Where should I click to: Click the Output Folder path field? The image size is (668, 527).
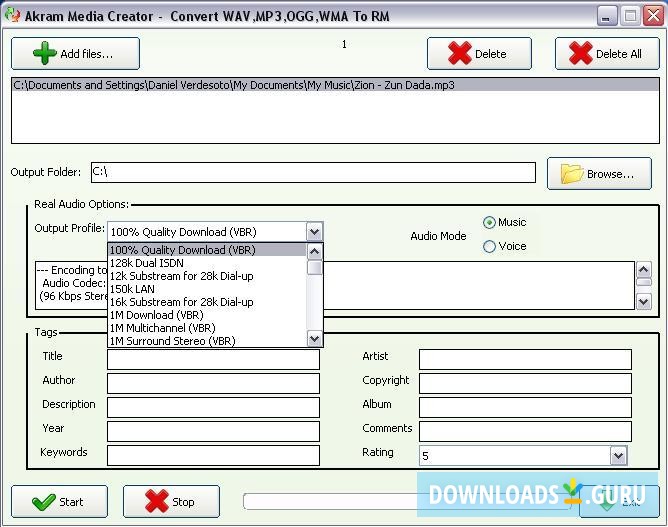click(x=312, y=173)
